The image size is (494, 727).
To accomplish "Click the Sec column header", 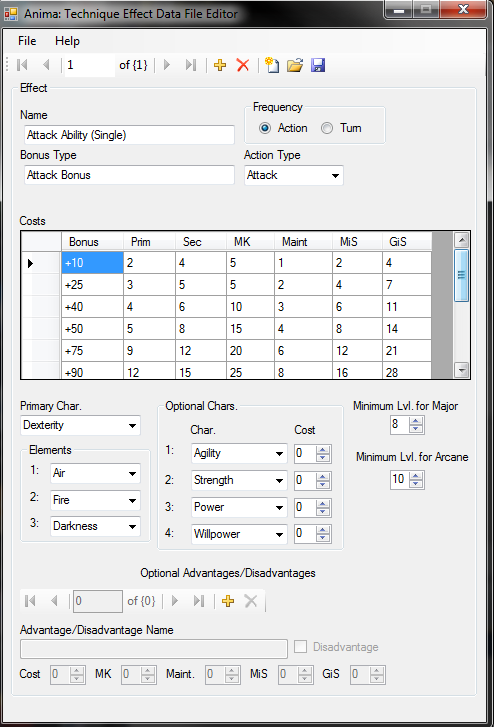I will pyautogui.click(x=201, y=242).
